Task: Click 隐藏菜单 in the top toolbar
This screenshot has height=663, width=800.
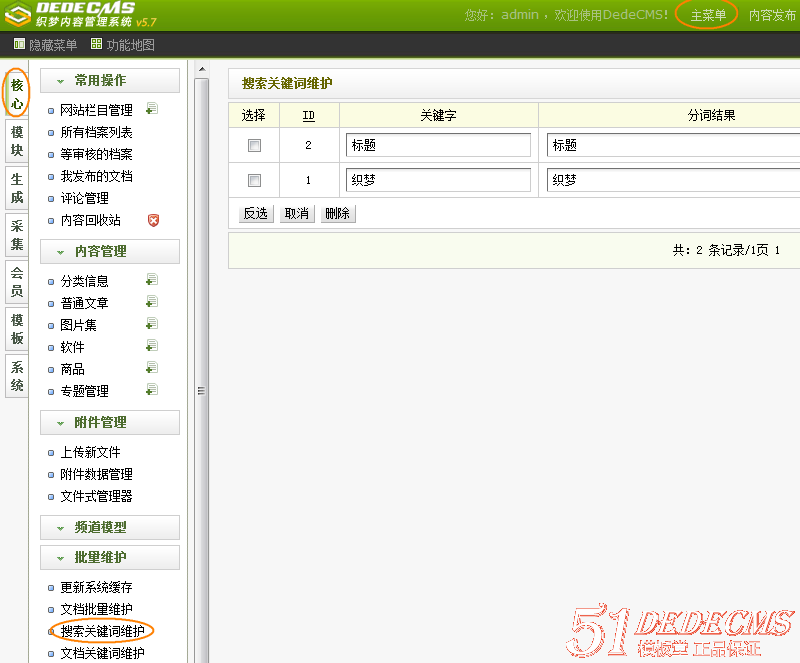Action: point(45,45)
